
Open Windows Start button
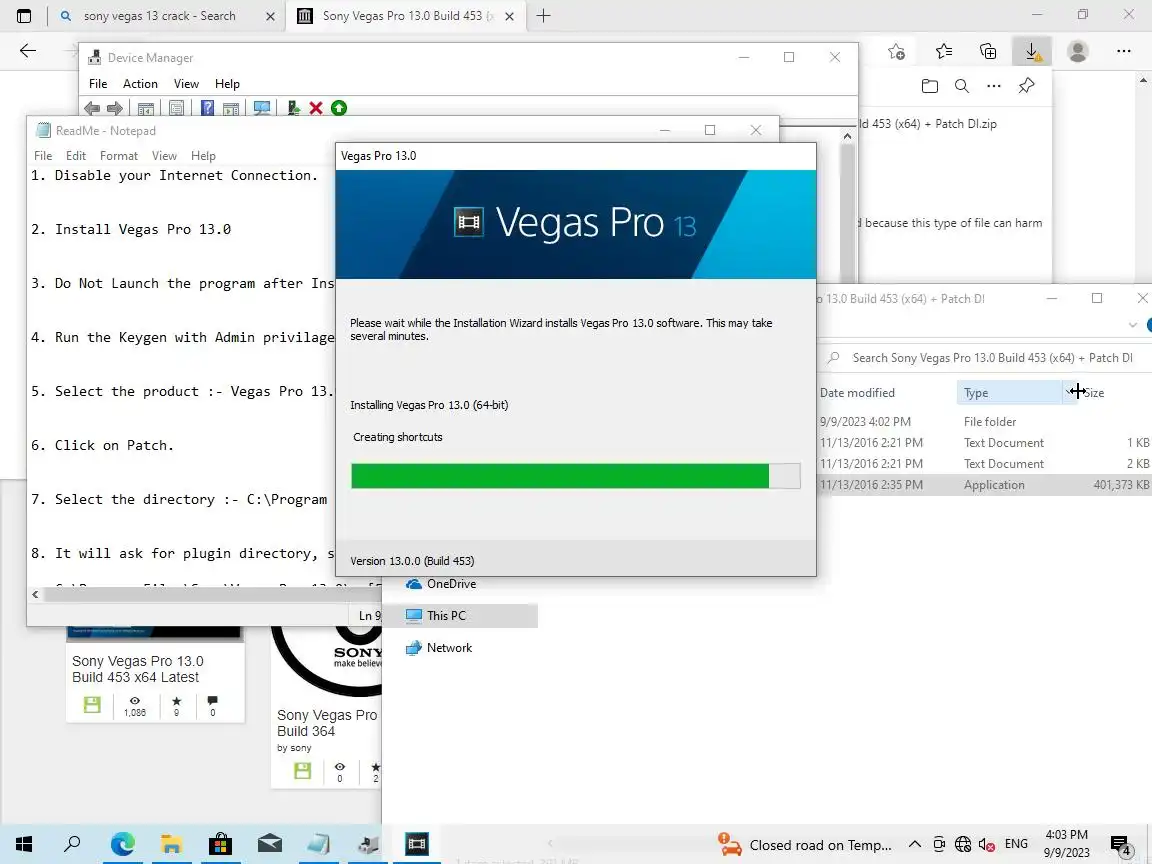point(24,844)
